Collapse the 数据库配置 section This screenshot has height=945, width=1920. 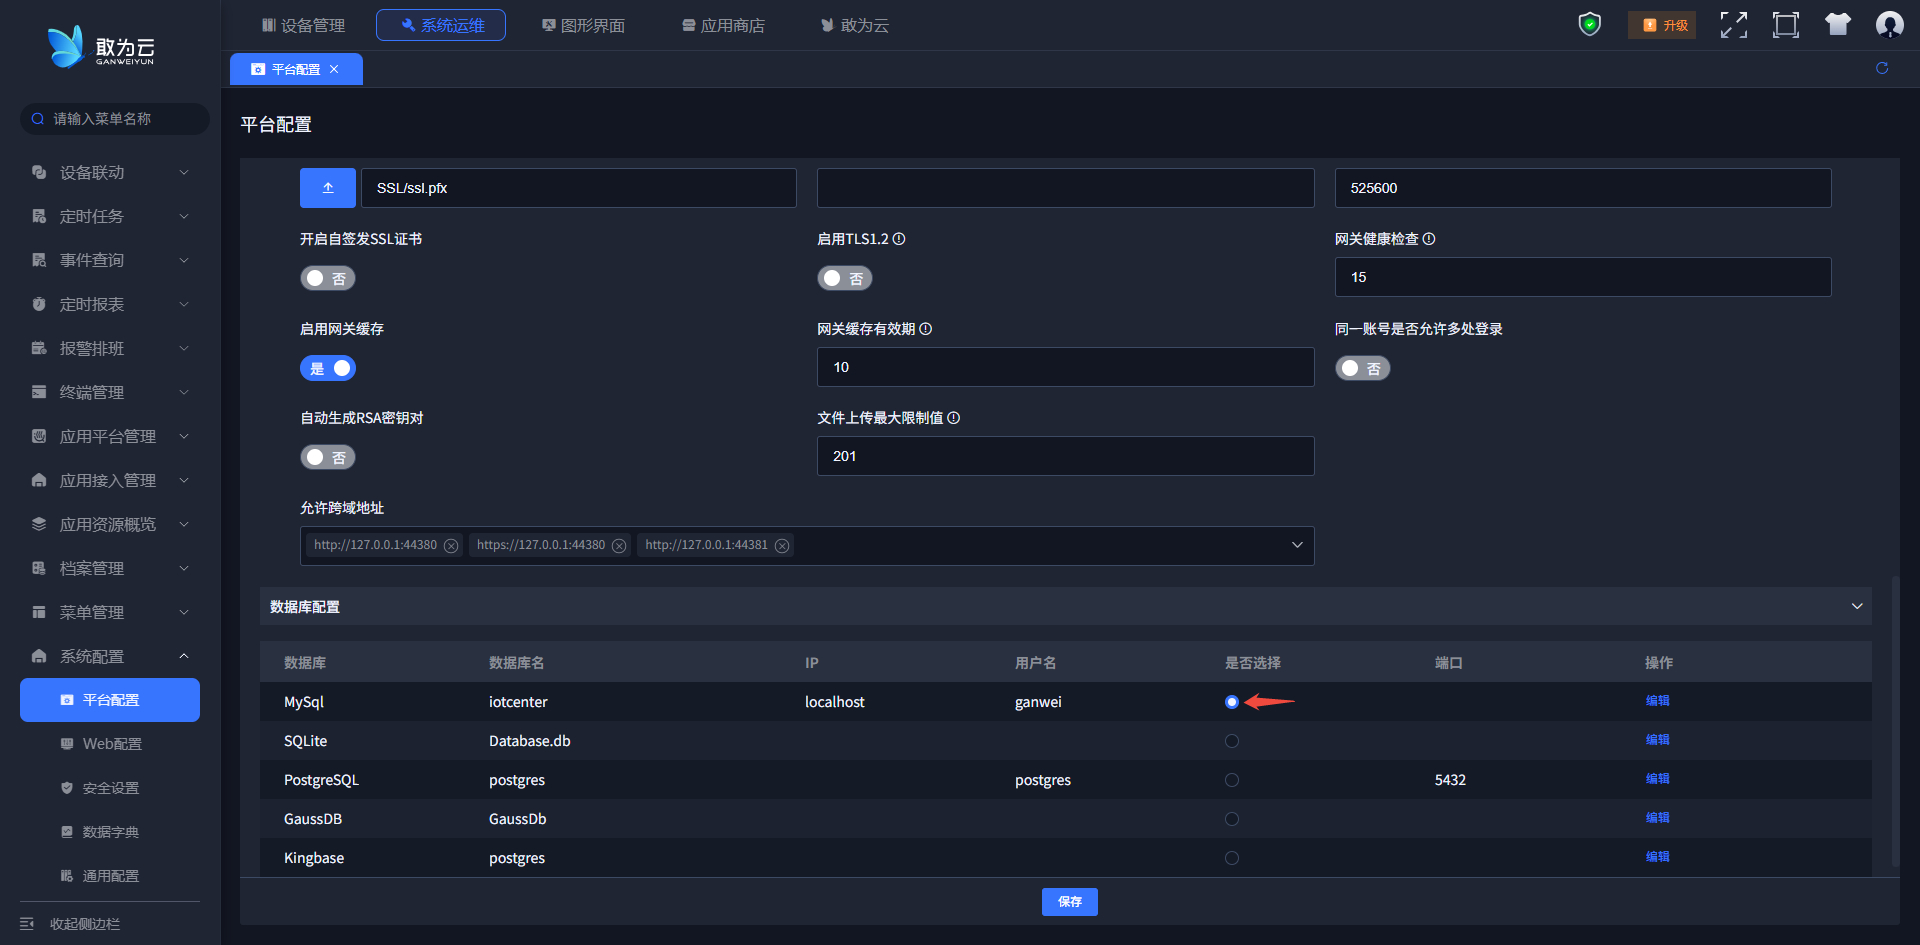click(1857, 606)
